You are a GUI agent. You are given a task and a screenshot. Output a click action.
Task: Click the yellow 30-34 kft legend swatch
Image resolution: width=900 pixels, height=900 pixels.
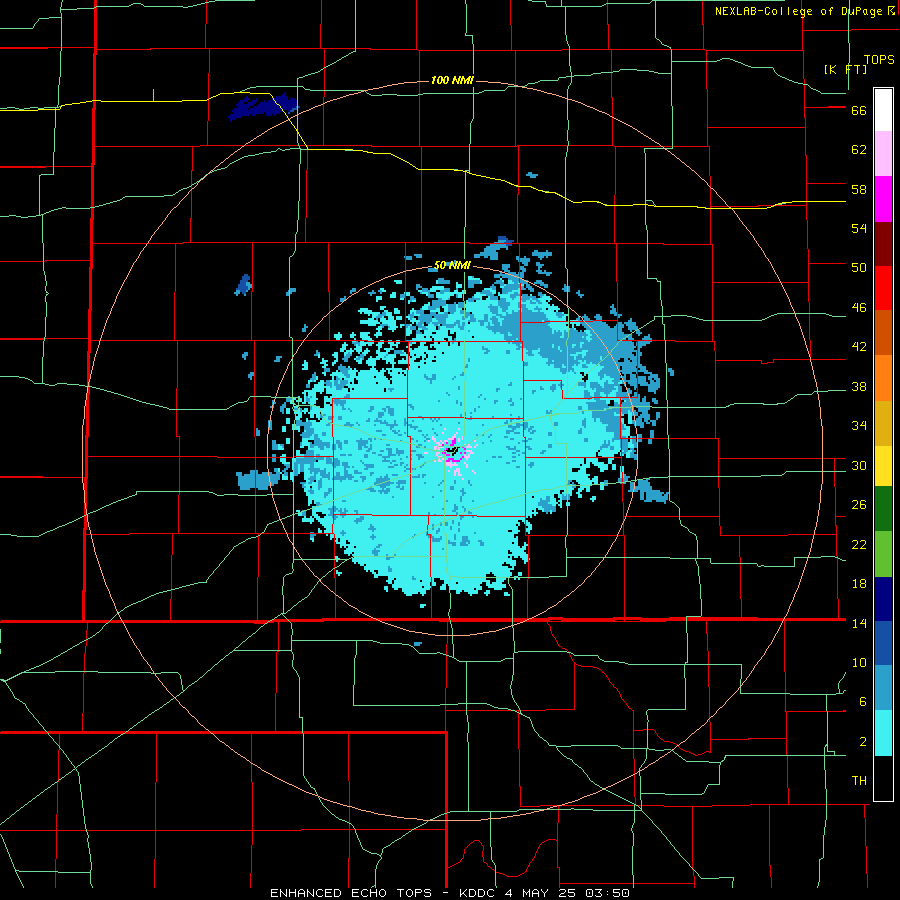883,465
